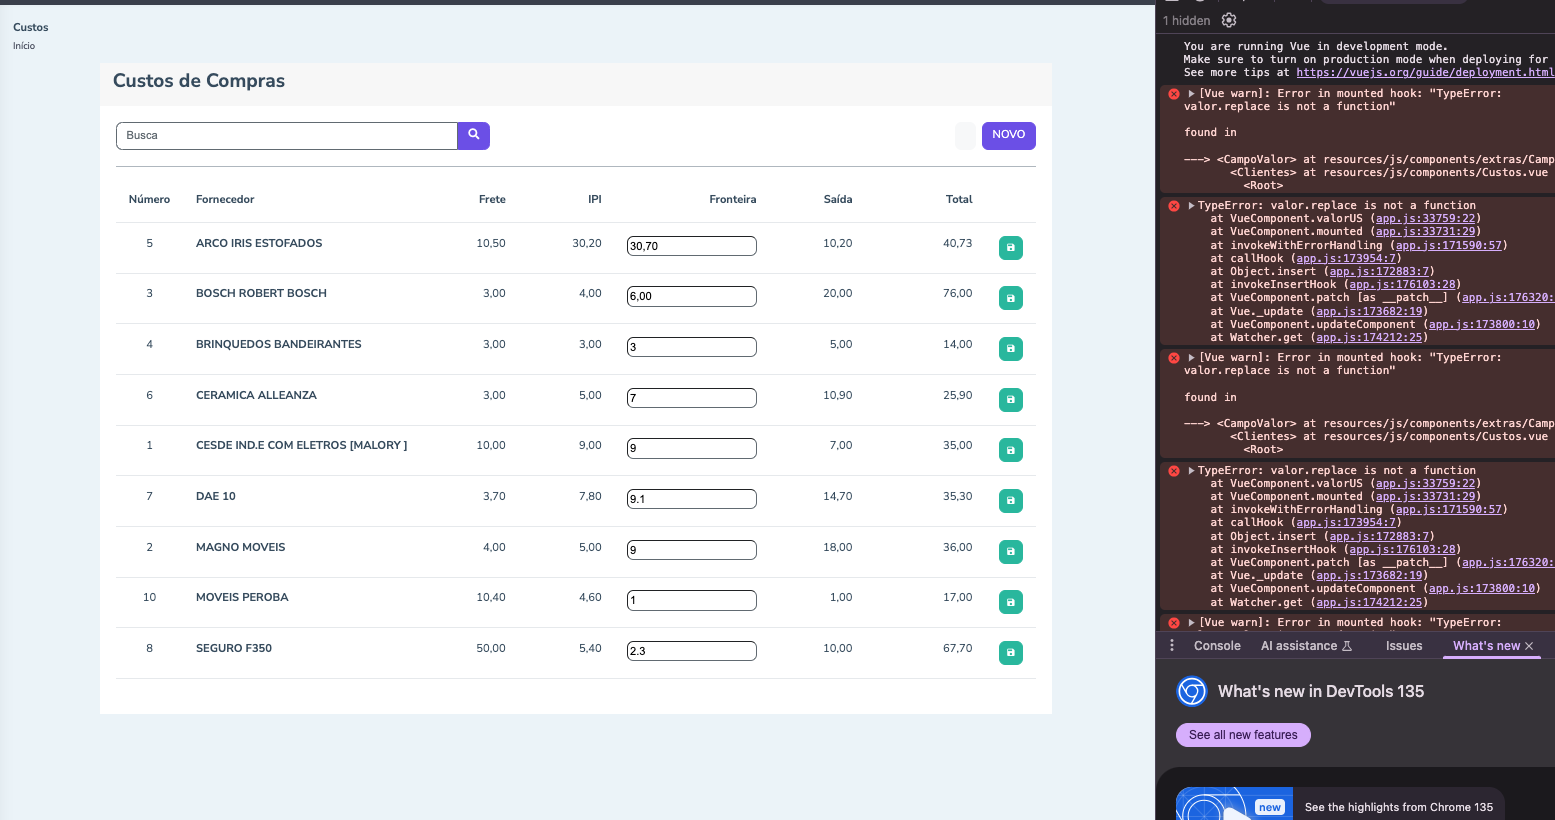
Task: Expand first TypeError valor.replace stack trace
Action: pos(1191,206)
